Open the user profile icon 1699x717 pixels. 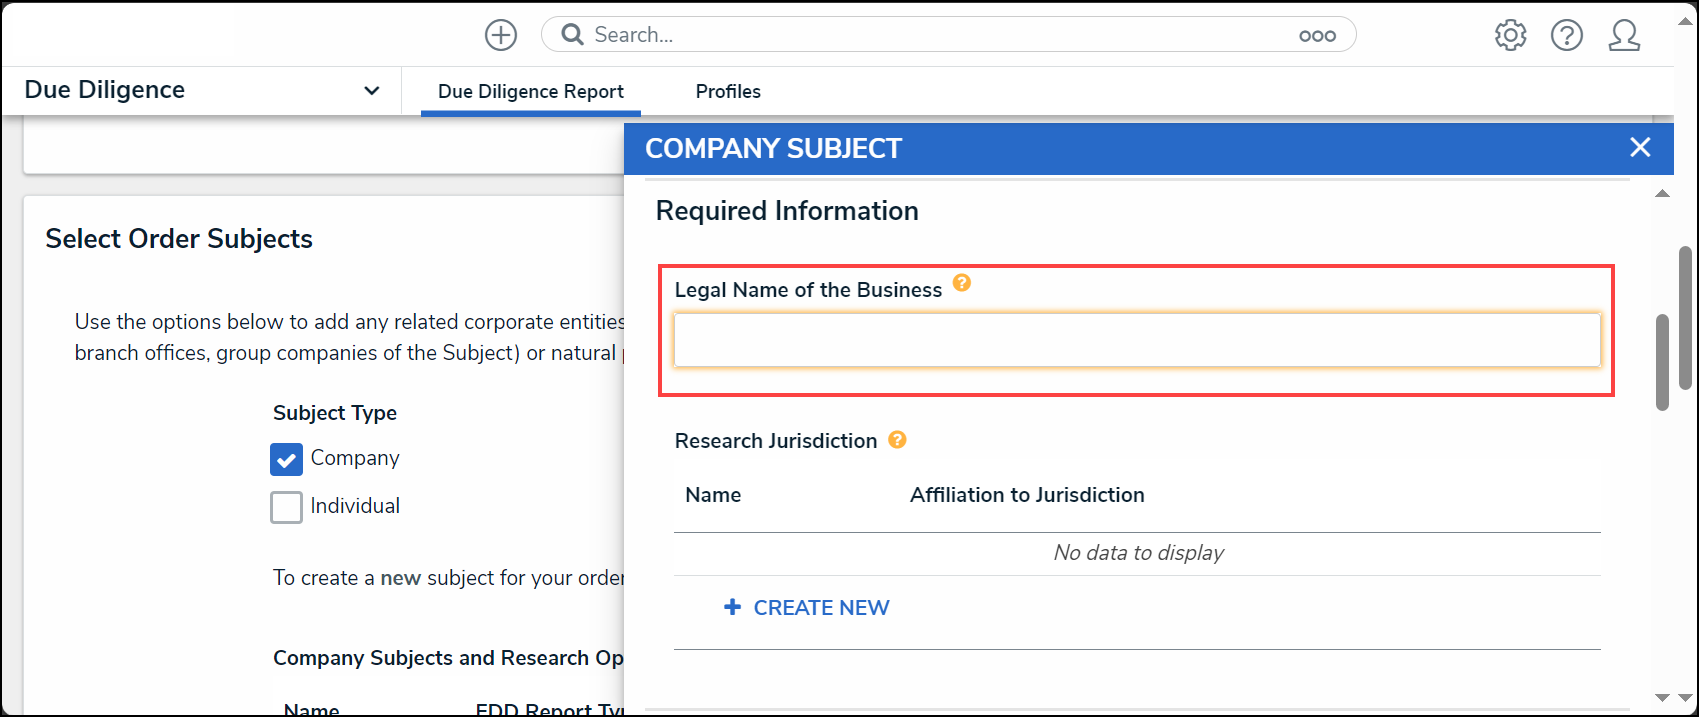tap(1624, 35)
